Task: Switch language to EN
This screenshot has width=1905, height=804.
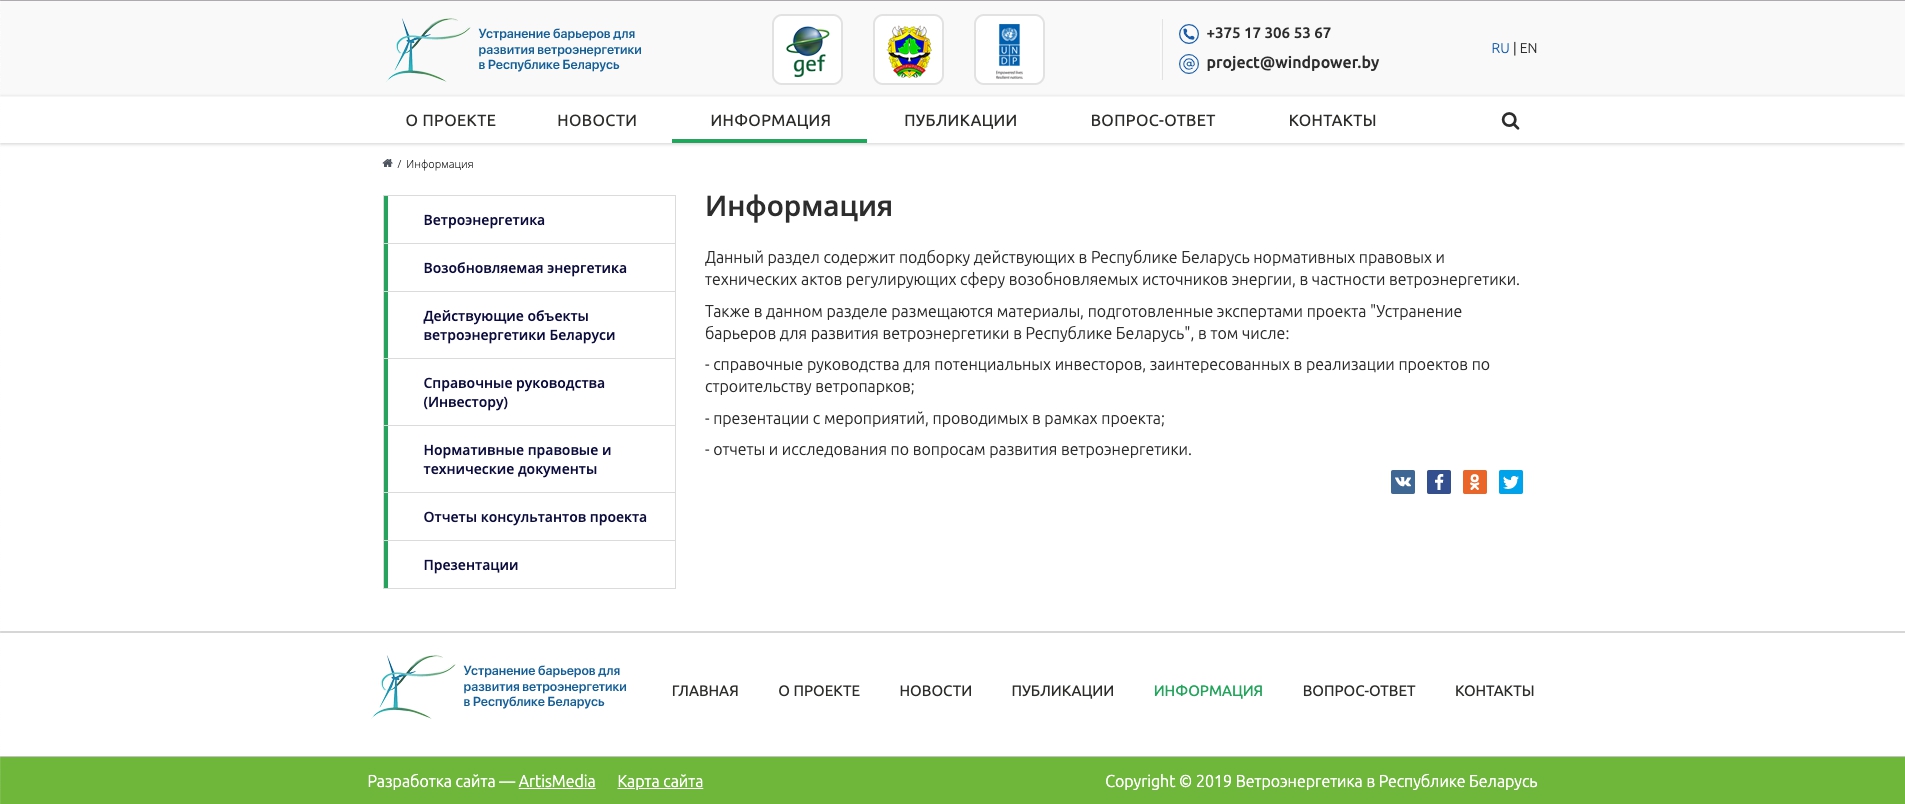Action: [1528, 48]
